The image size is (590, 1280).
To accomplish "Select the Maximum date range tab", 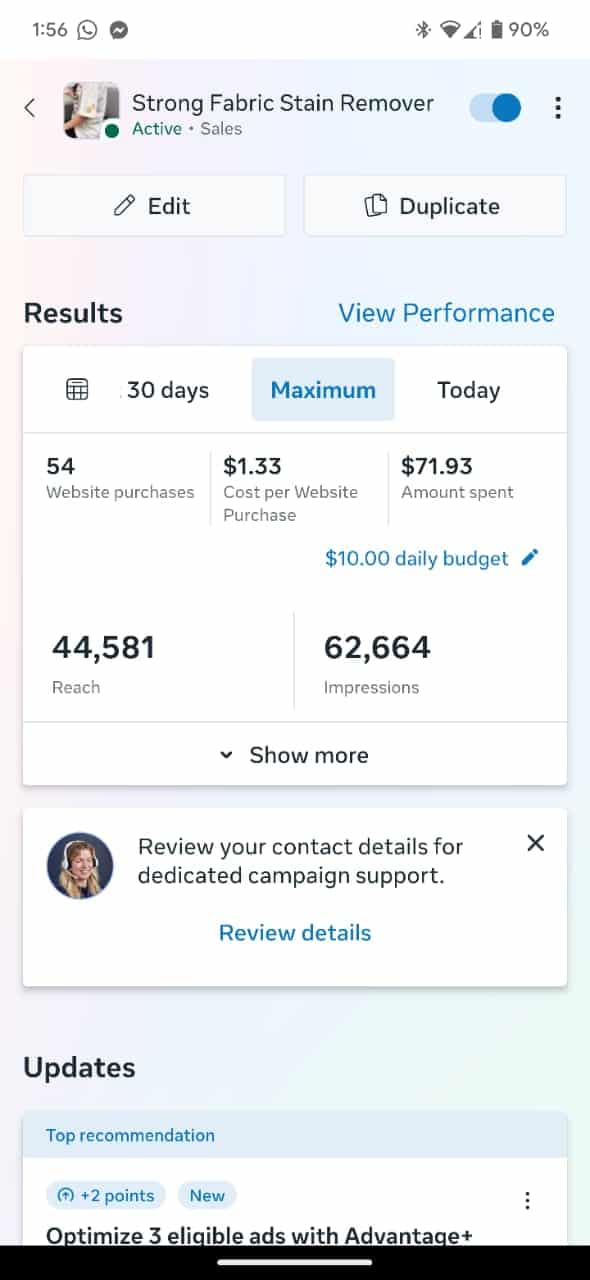I will pos(323,390).
